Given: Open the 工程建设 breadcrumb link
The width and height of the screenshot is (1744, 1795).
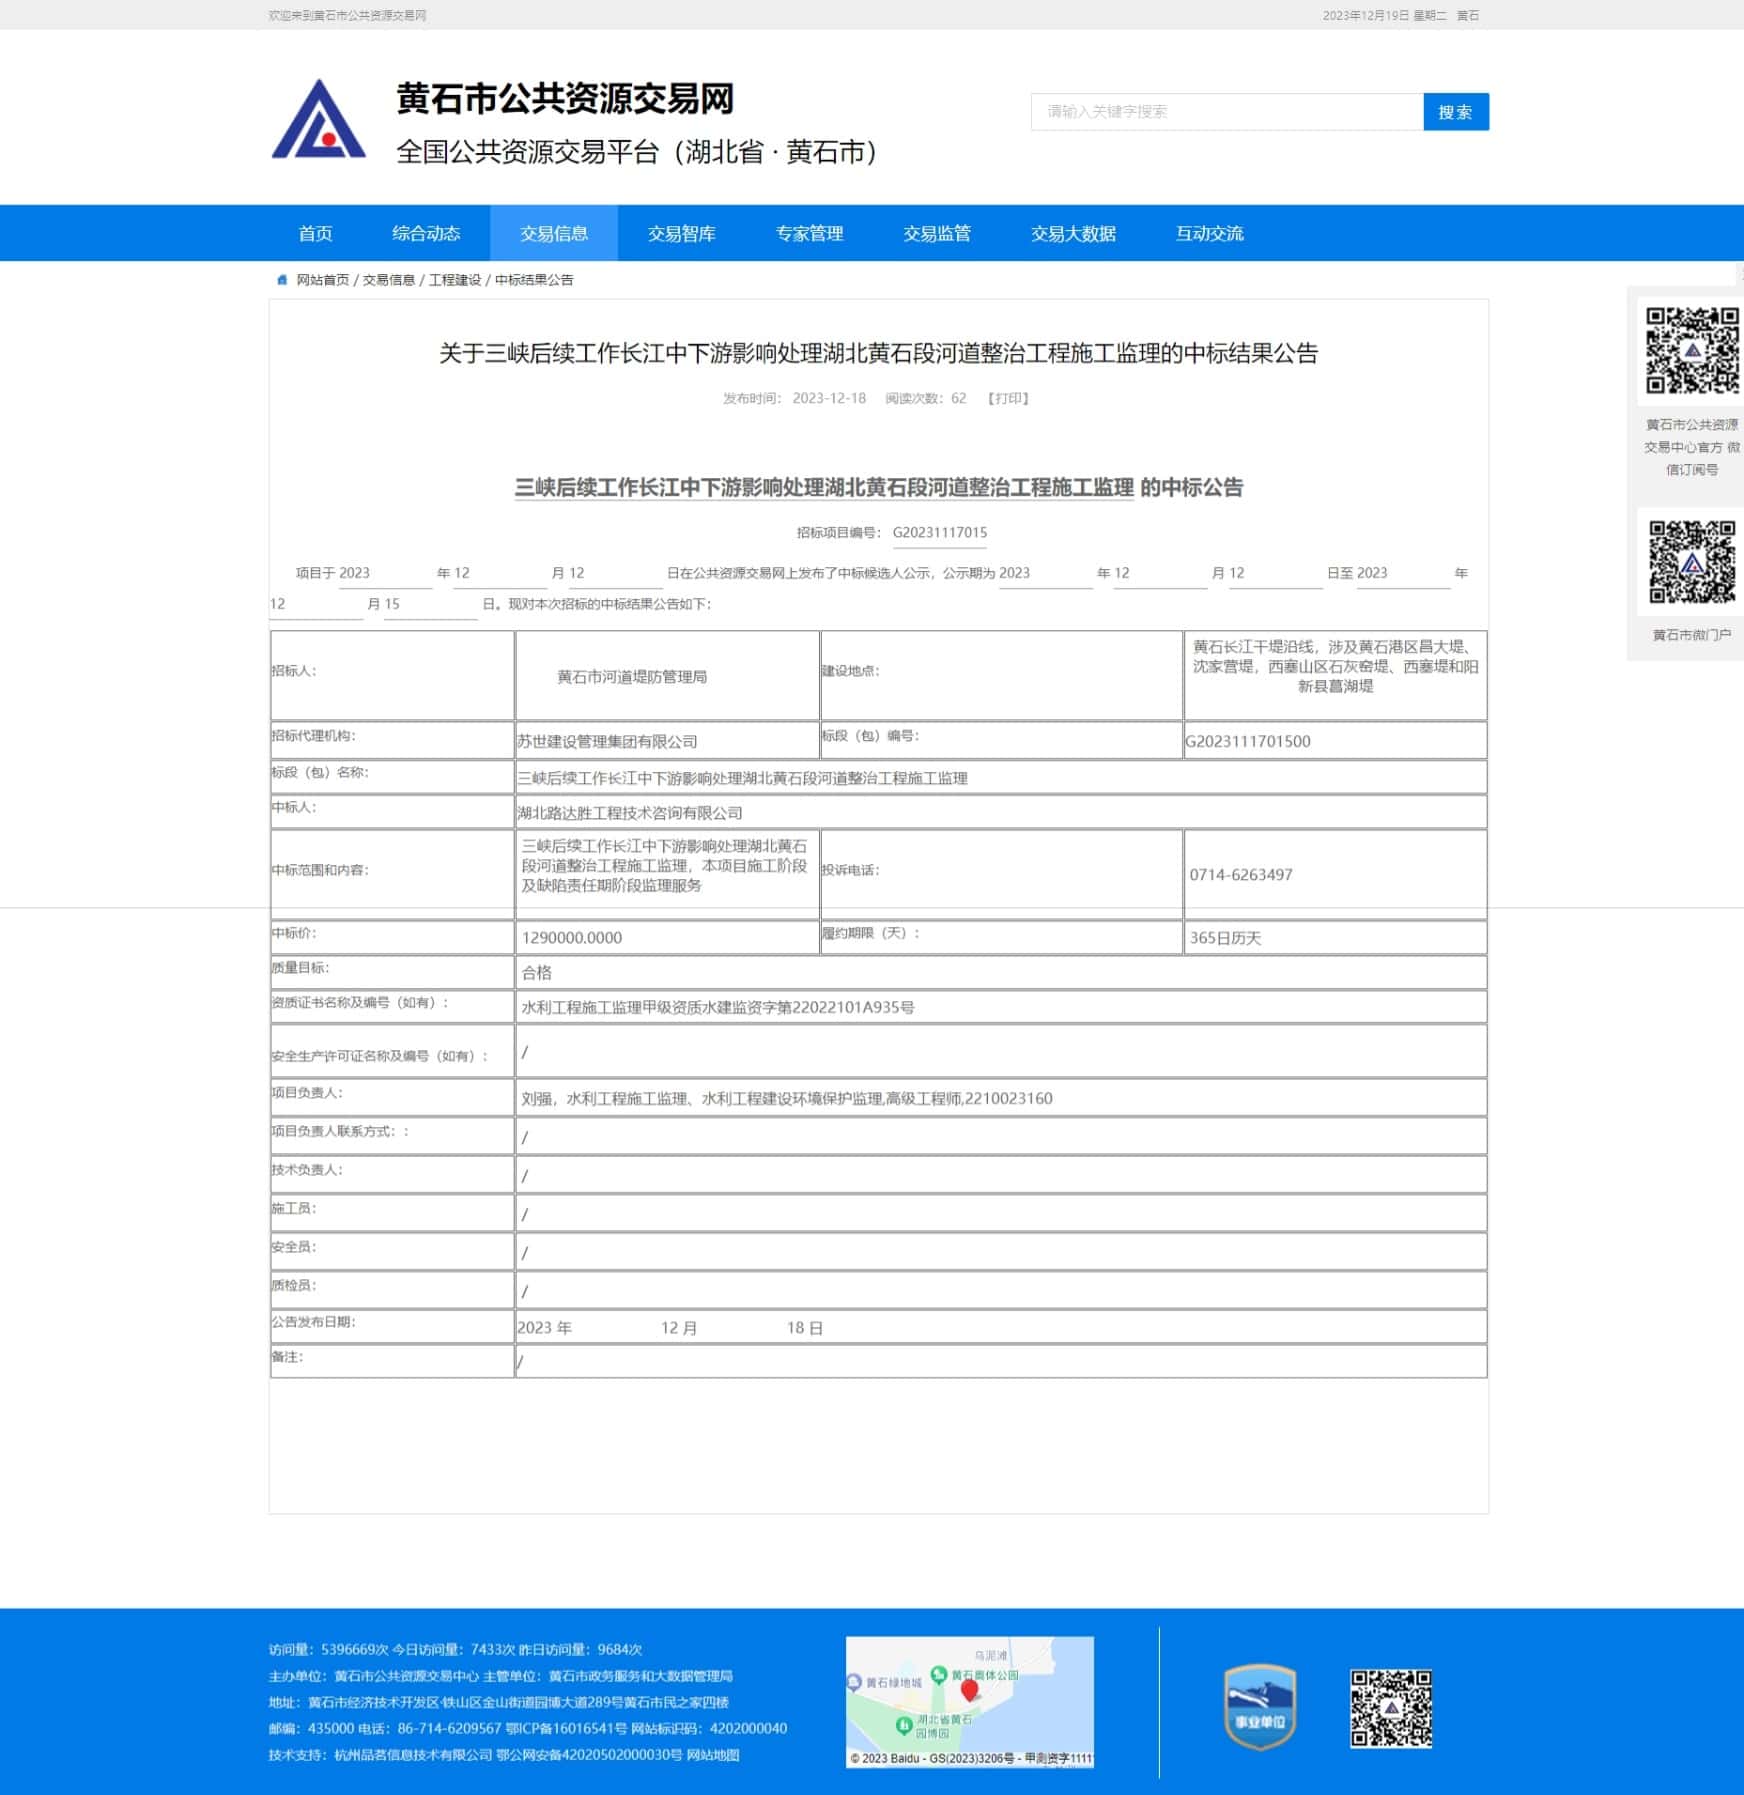Looking at the screenshot, I should click(x=455, y=280).
